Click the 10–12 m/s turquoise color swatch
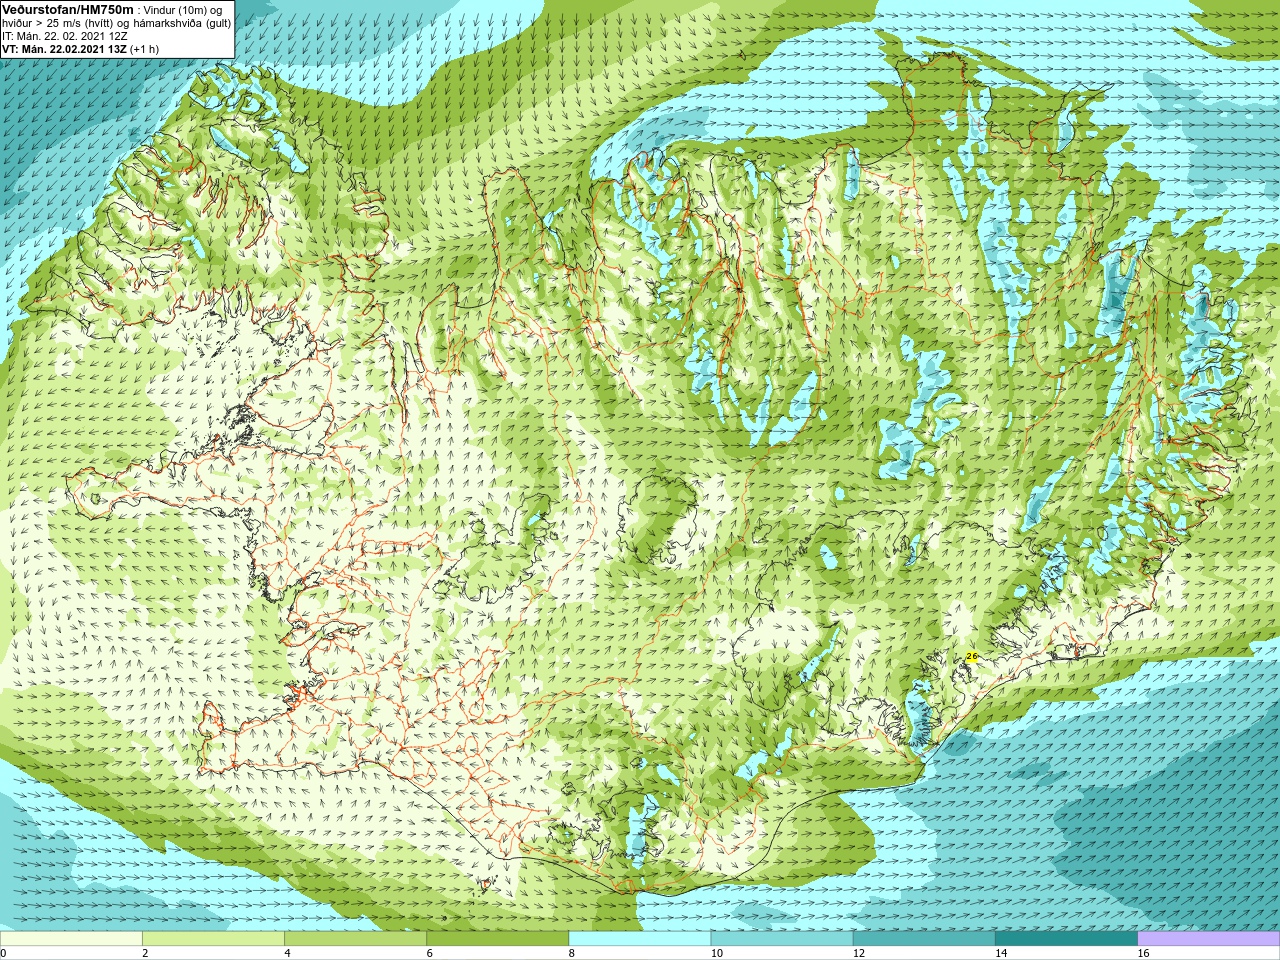Image resolution: width=1280 pixels, height=960 pixels. pyautogui.click(x=782, y=939)
